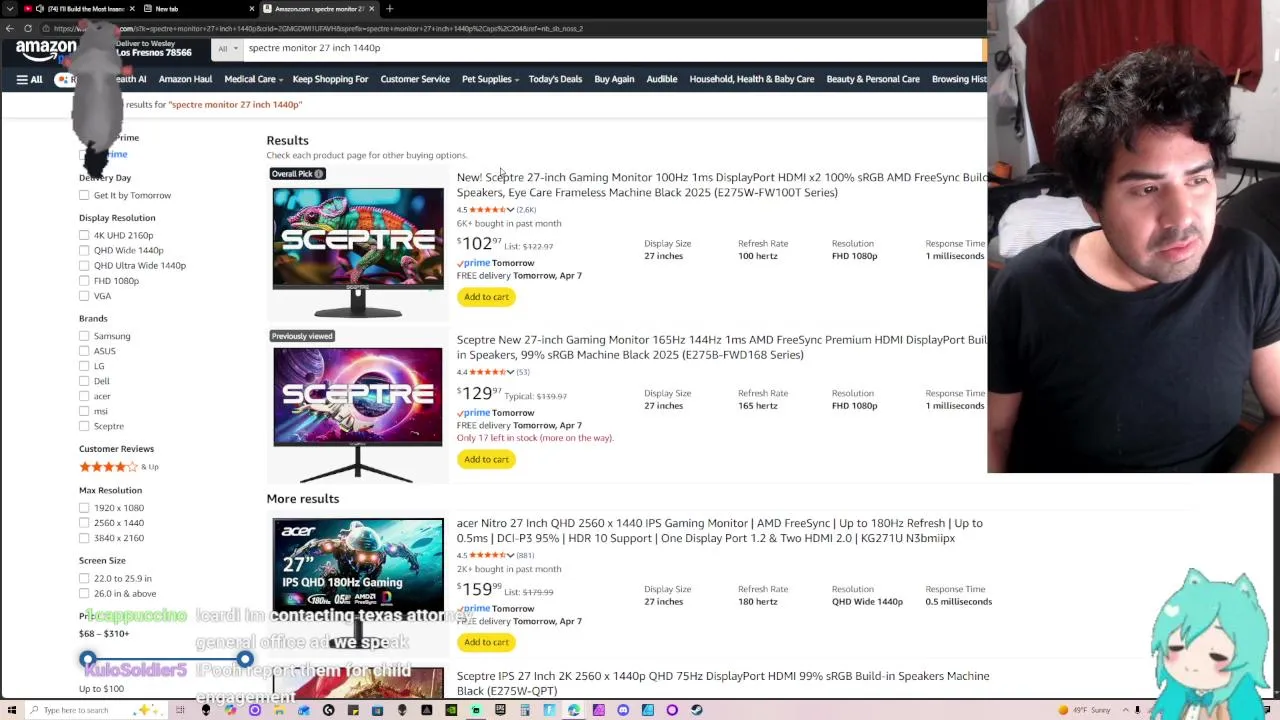Screen dimensions: 1280x720
Task: Click the Overall Pick info icon
Action: tap(319, 174)
